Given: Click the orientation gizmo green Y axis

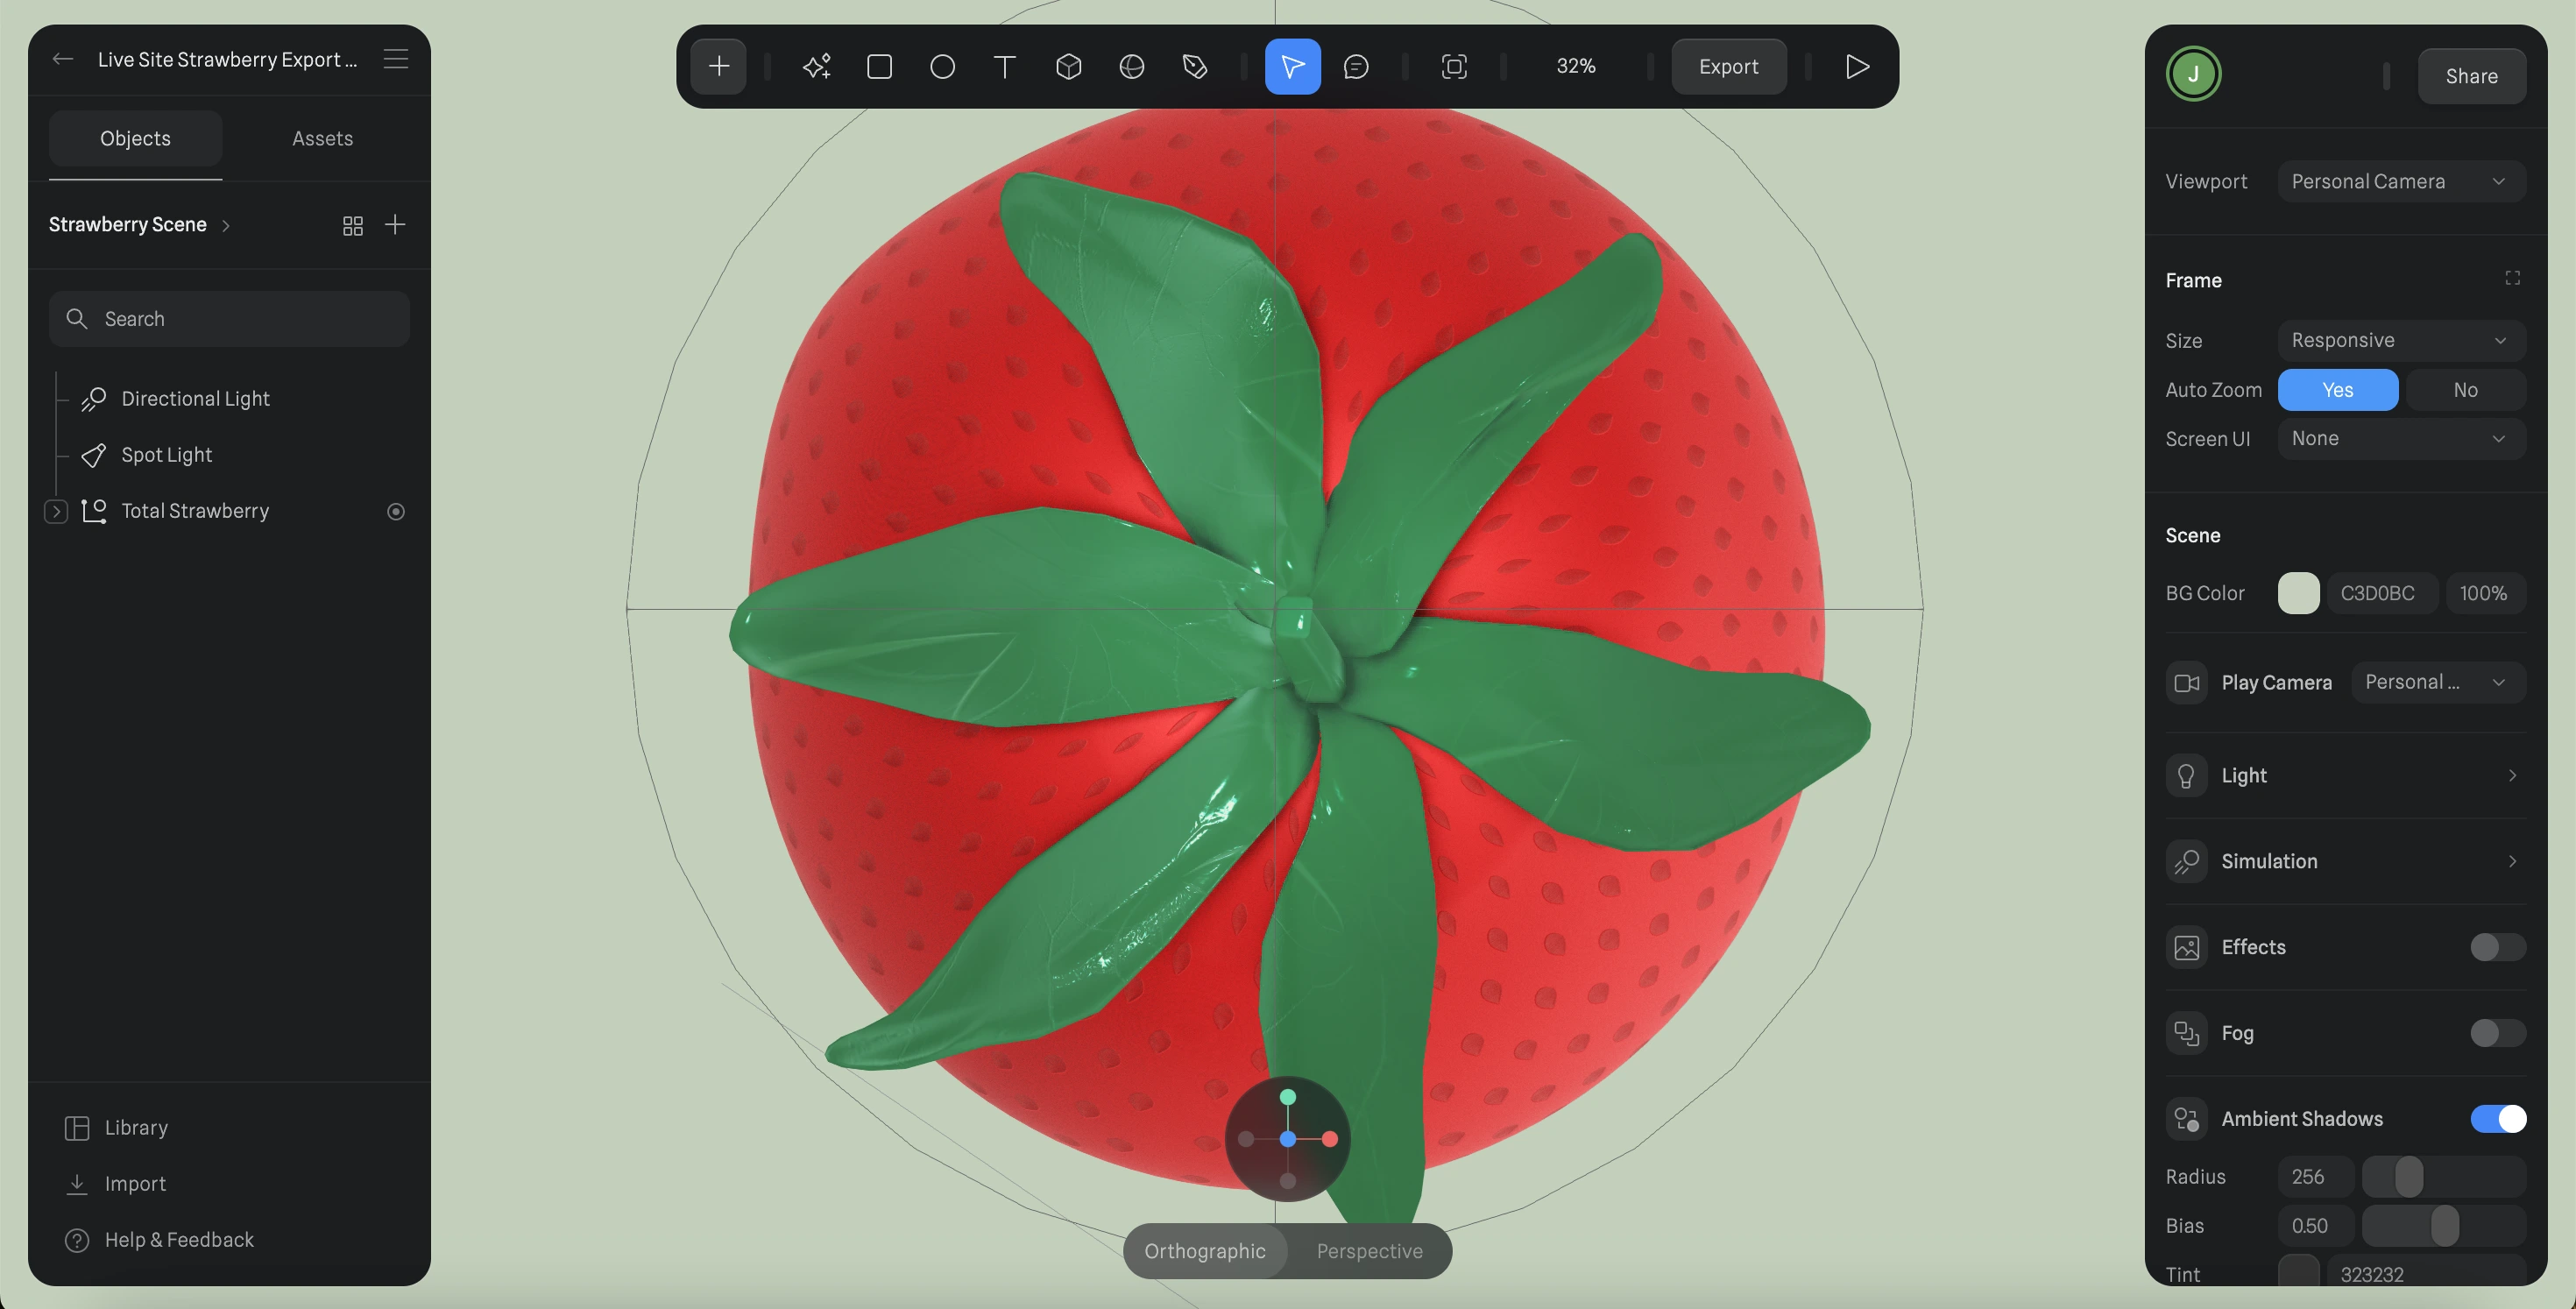Looking at the screenshot, I should [x=1288, y=1097].
